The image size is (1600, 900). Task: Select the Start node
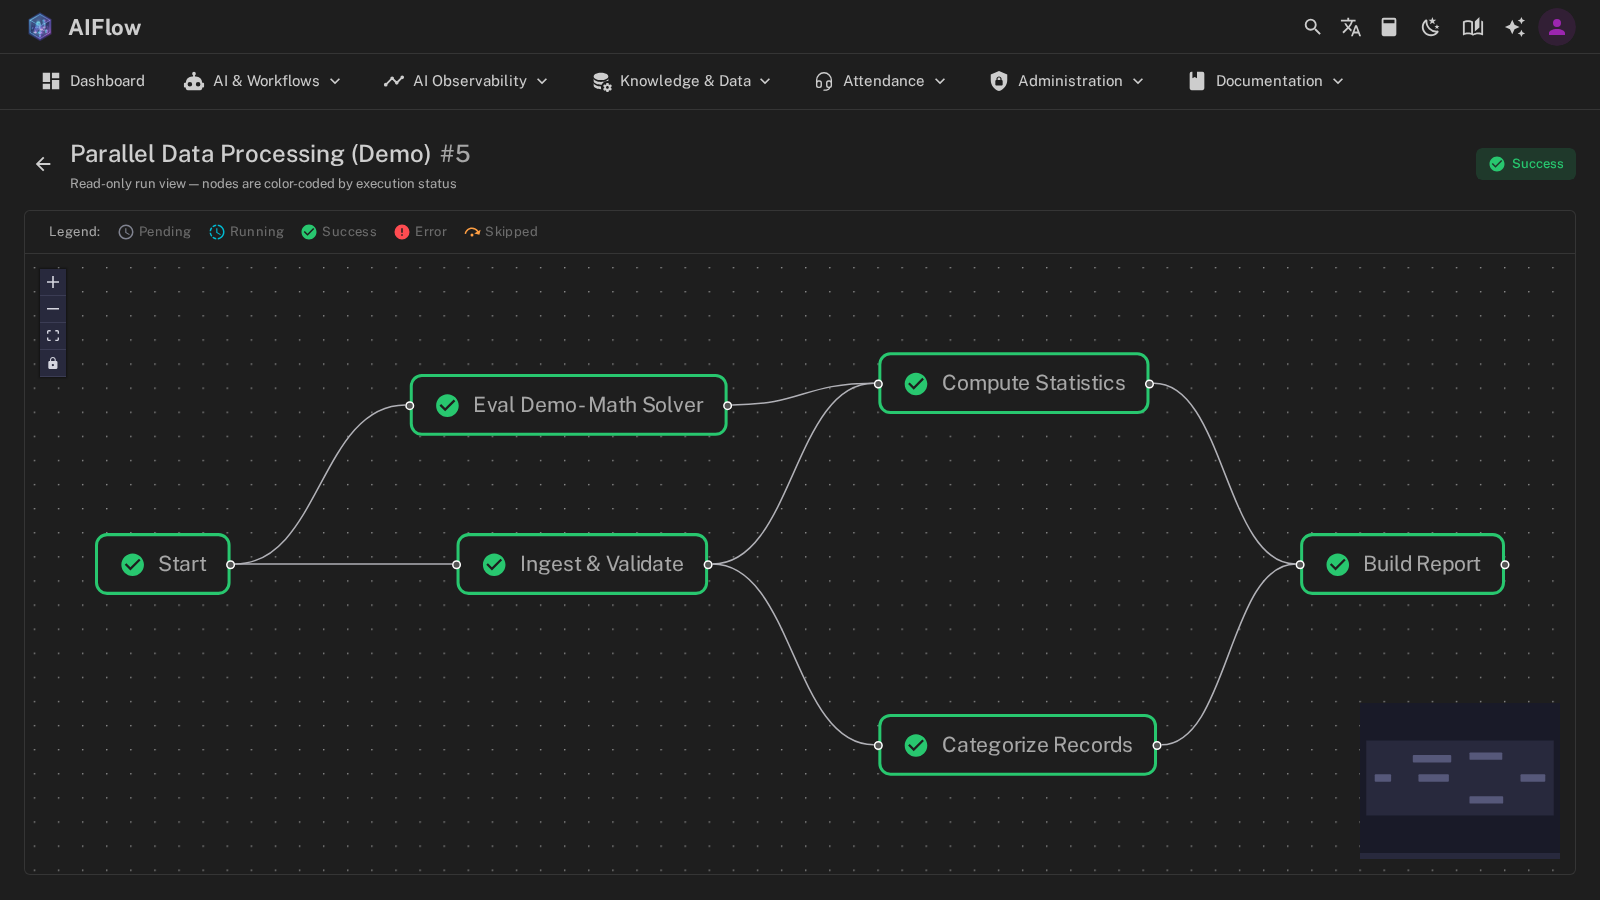163,564
